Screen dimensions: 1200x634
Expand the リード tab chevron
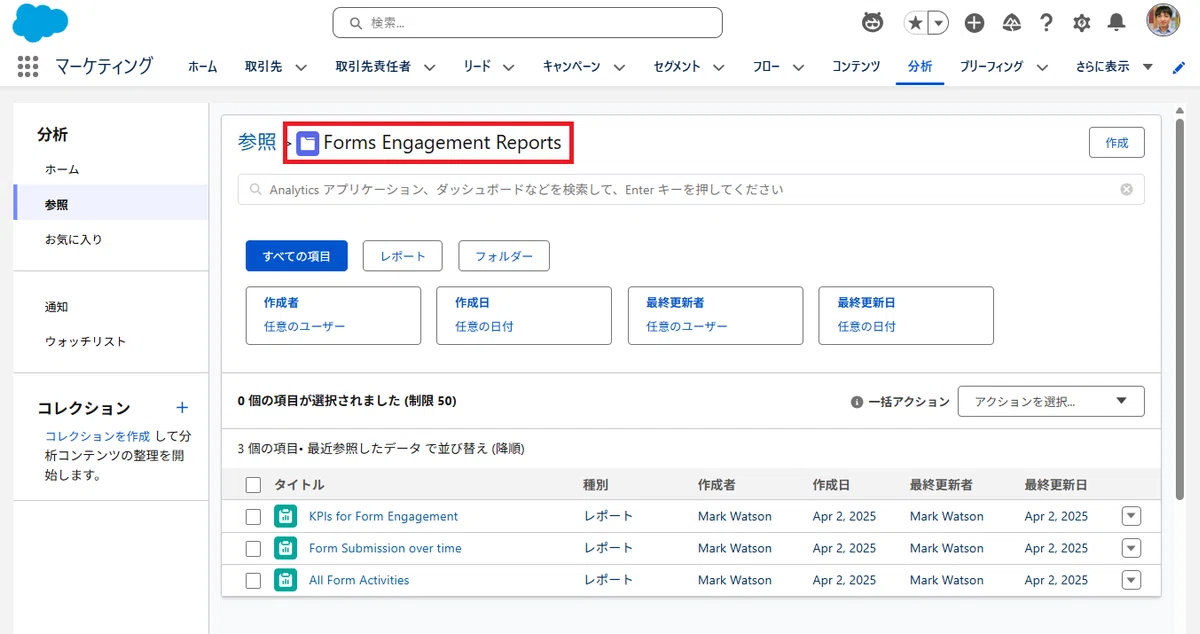(508, 67)
